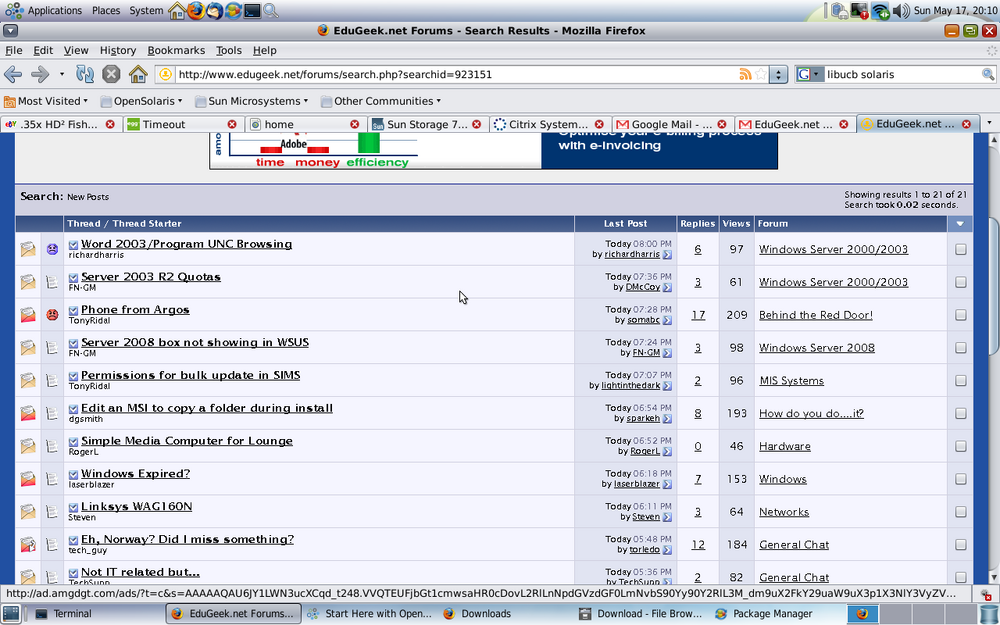Open the dropdown arrow in the Forum header column
This screenshot has height=625, width=1000.
click(x=960, y=223)
